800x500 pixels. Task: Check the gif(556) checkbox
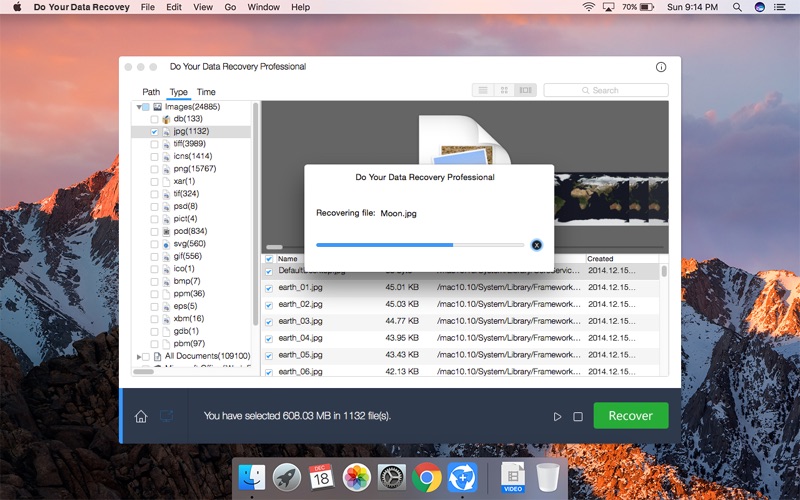(154, 257)
